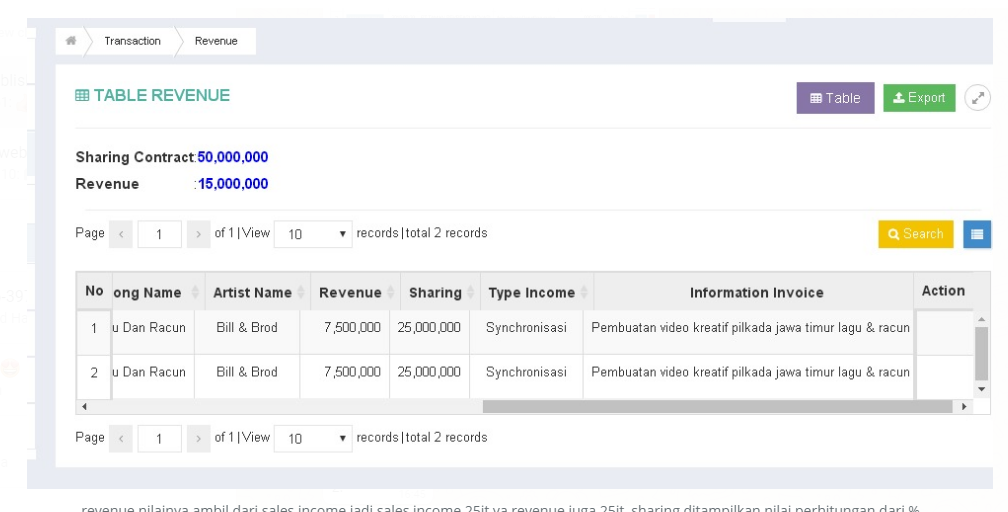This screenshot has width=1008, height=512.
Task: Click the home icon in breadcrumb
Action: click(x=71, y=41)
